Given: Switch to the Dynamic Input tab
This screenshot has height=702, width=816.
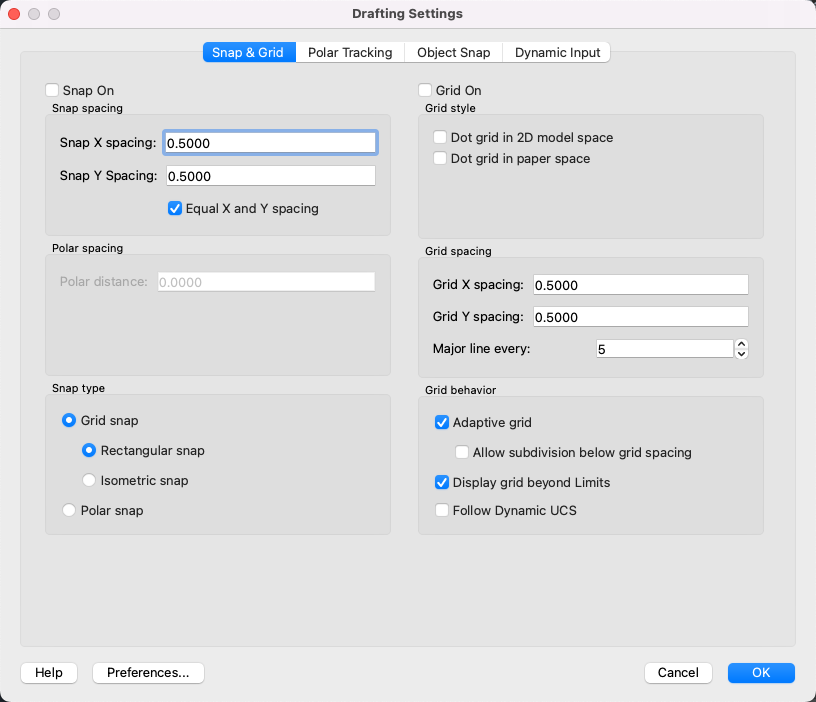Looking at the screenshot, I should click(556, 52).
